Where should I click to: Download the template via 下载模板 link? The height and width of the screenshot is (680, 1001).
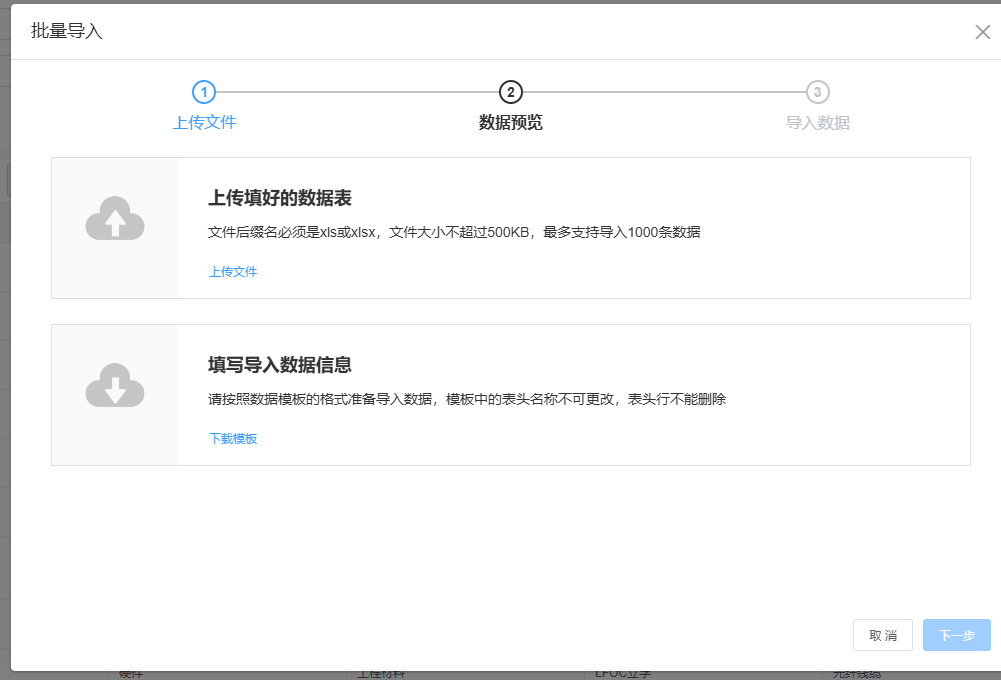[x=233, y=438]
